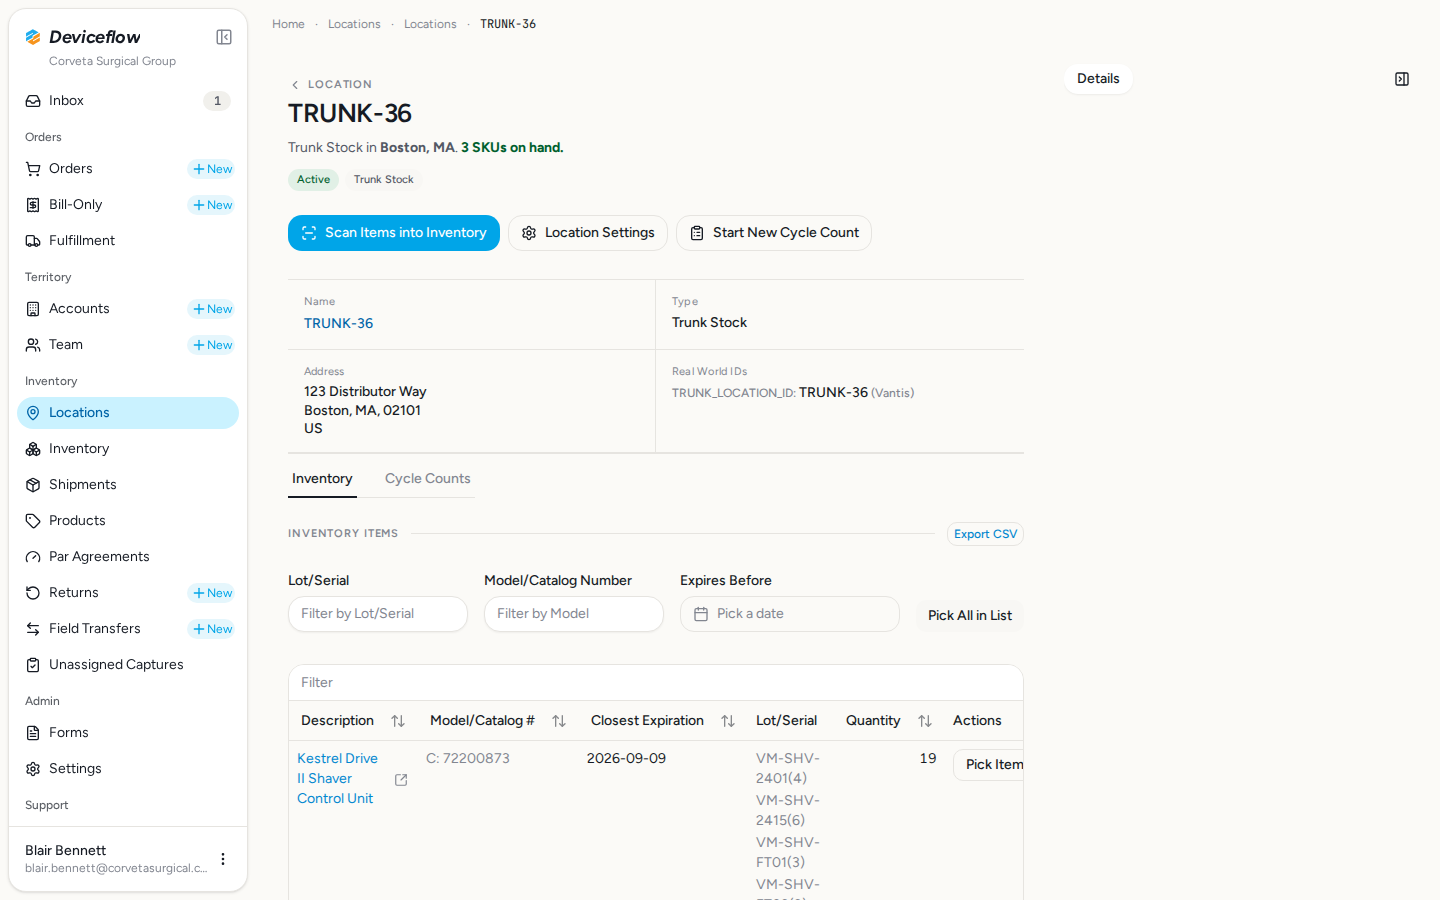Add new order with the New badge
This screenshot has width=1440, height=900.
tap(211, 169)
